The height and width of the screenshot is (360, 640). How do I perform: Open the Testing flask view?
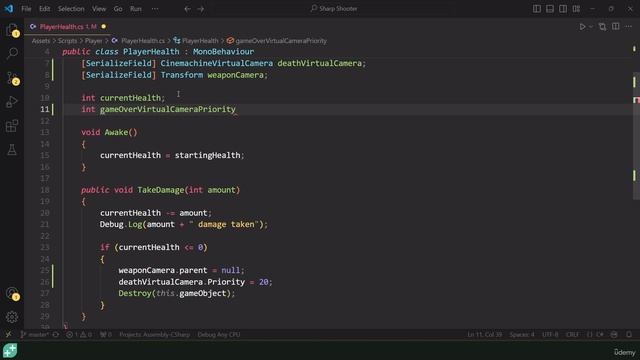12,150
